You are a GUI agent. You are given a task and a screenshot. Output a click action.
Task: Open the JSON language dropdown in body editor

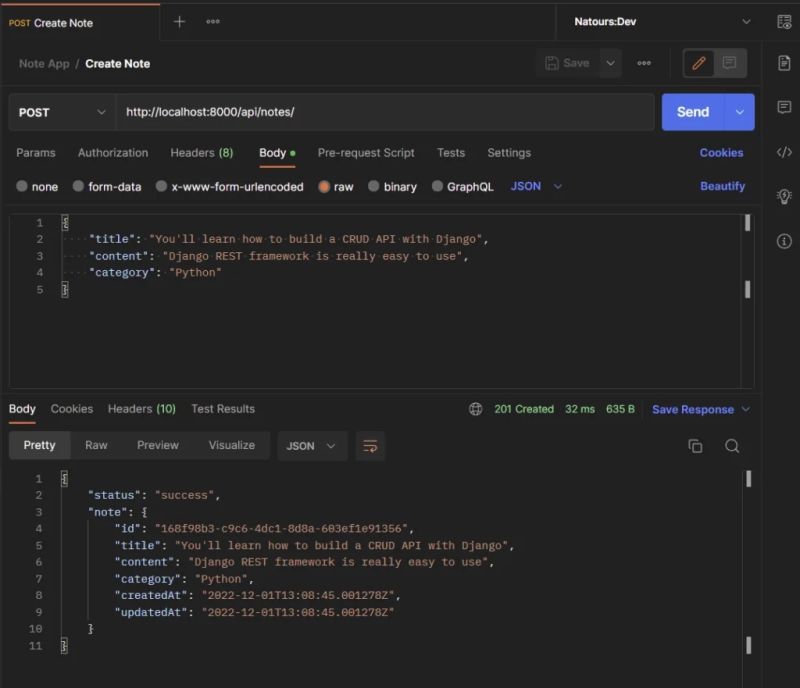point(530,186)
